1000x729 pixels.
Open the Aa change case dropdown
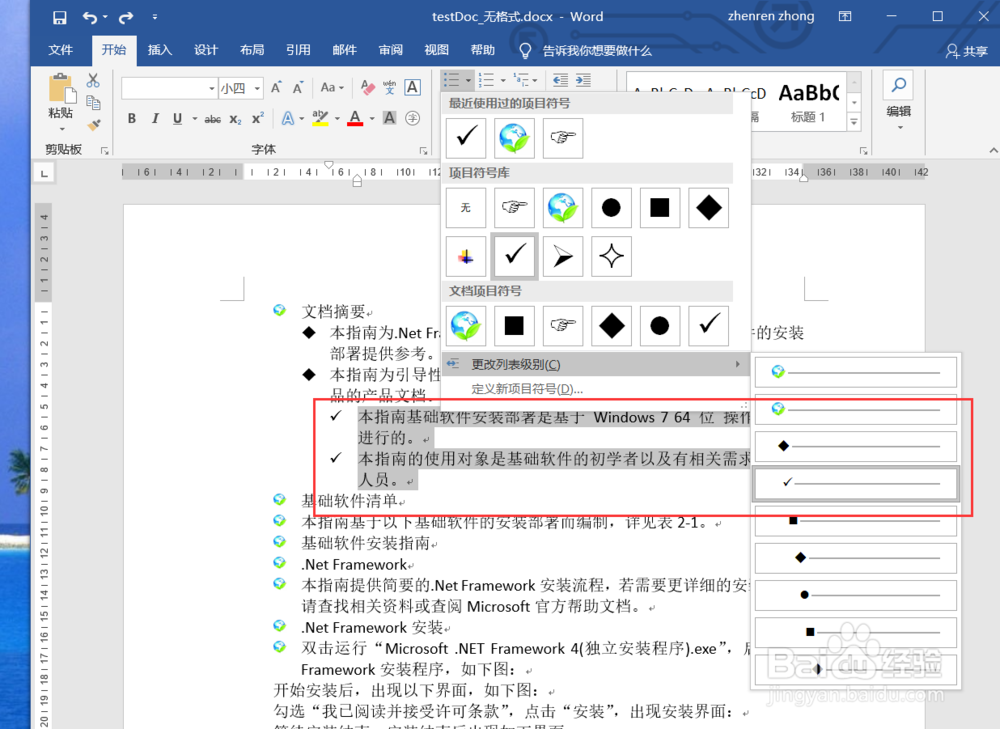(332, 87)
